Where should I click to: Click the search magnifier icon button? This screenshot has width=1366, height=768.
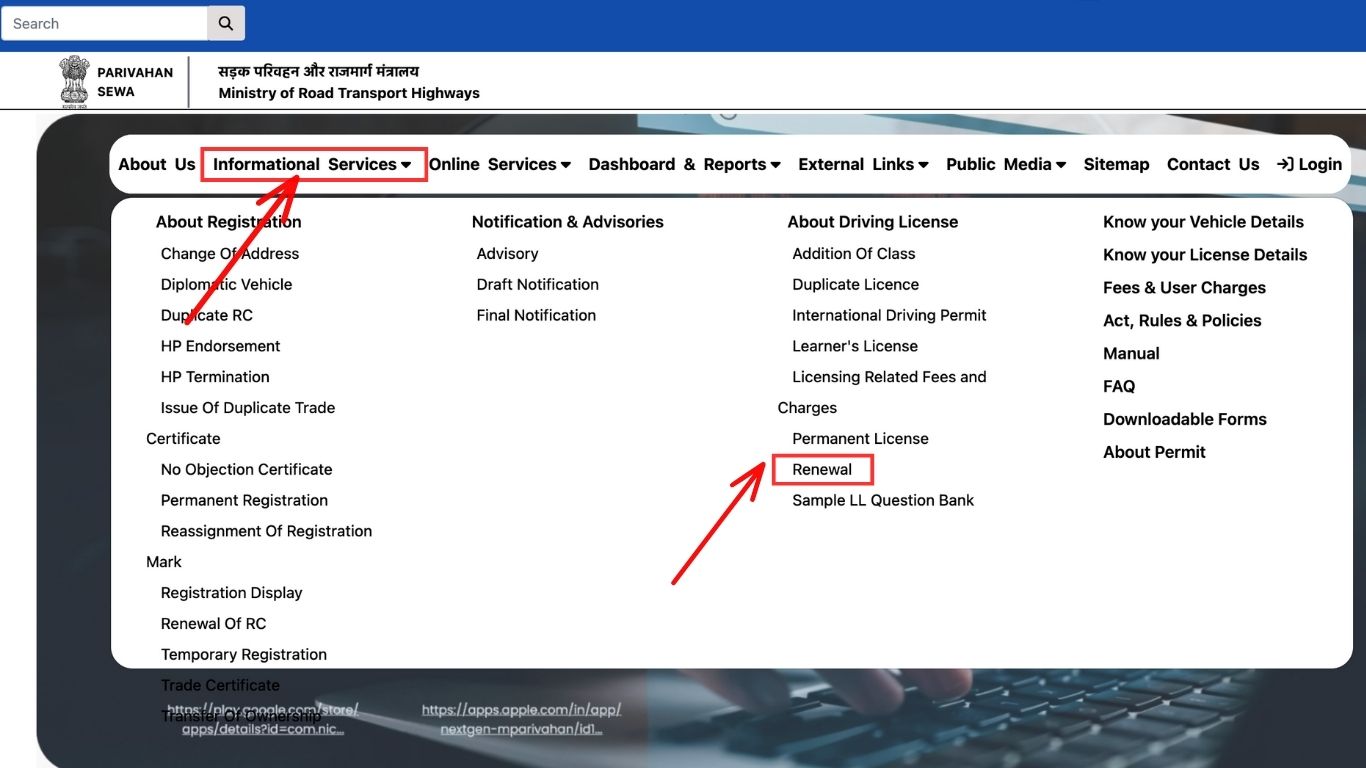click(x=226, y=23)
